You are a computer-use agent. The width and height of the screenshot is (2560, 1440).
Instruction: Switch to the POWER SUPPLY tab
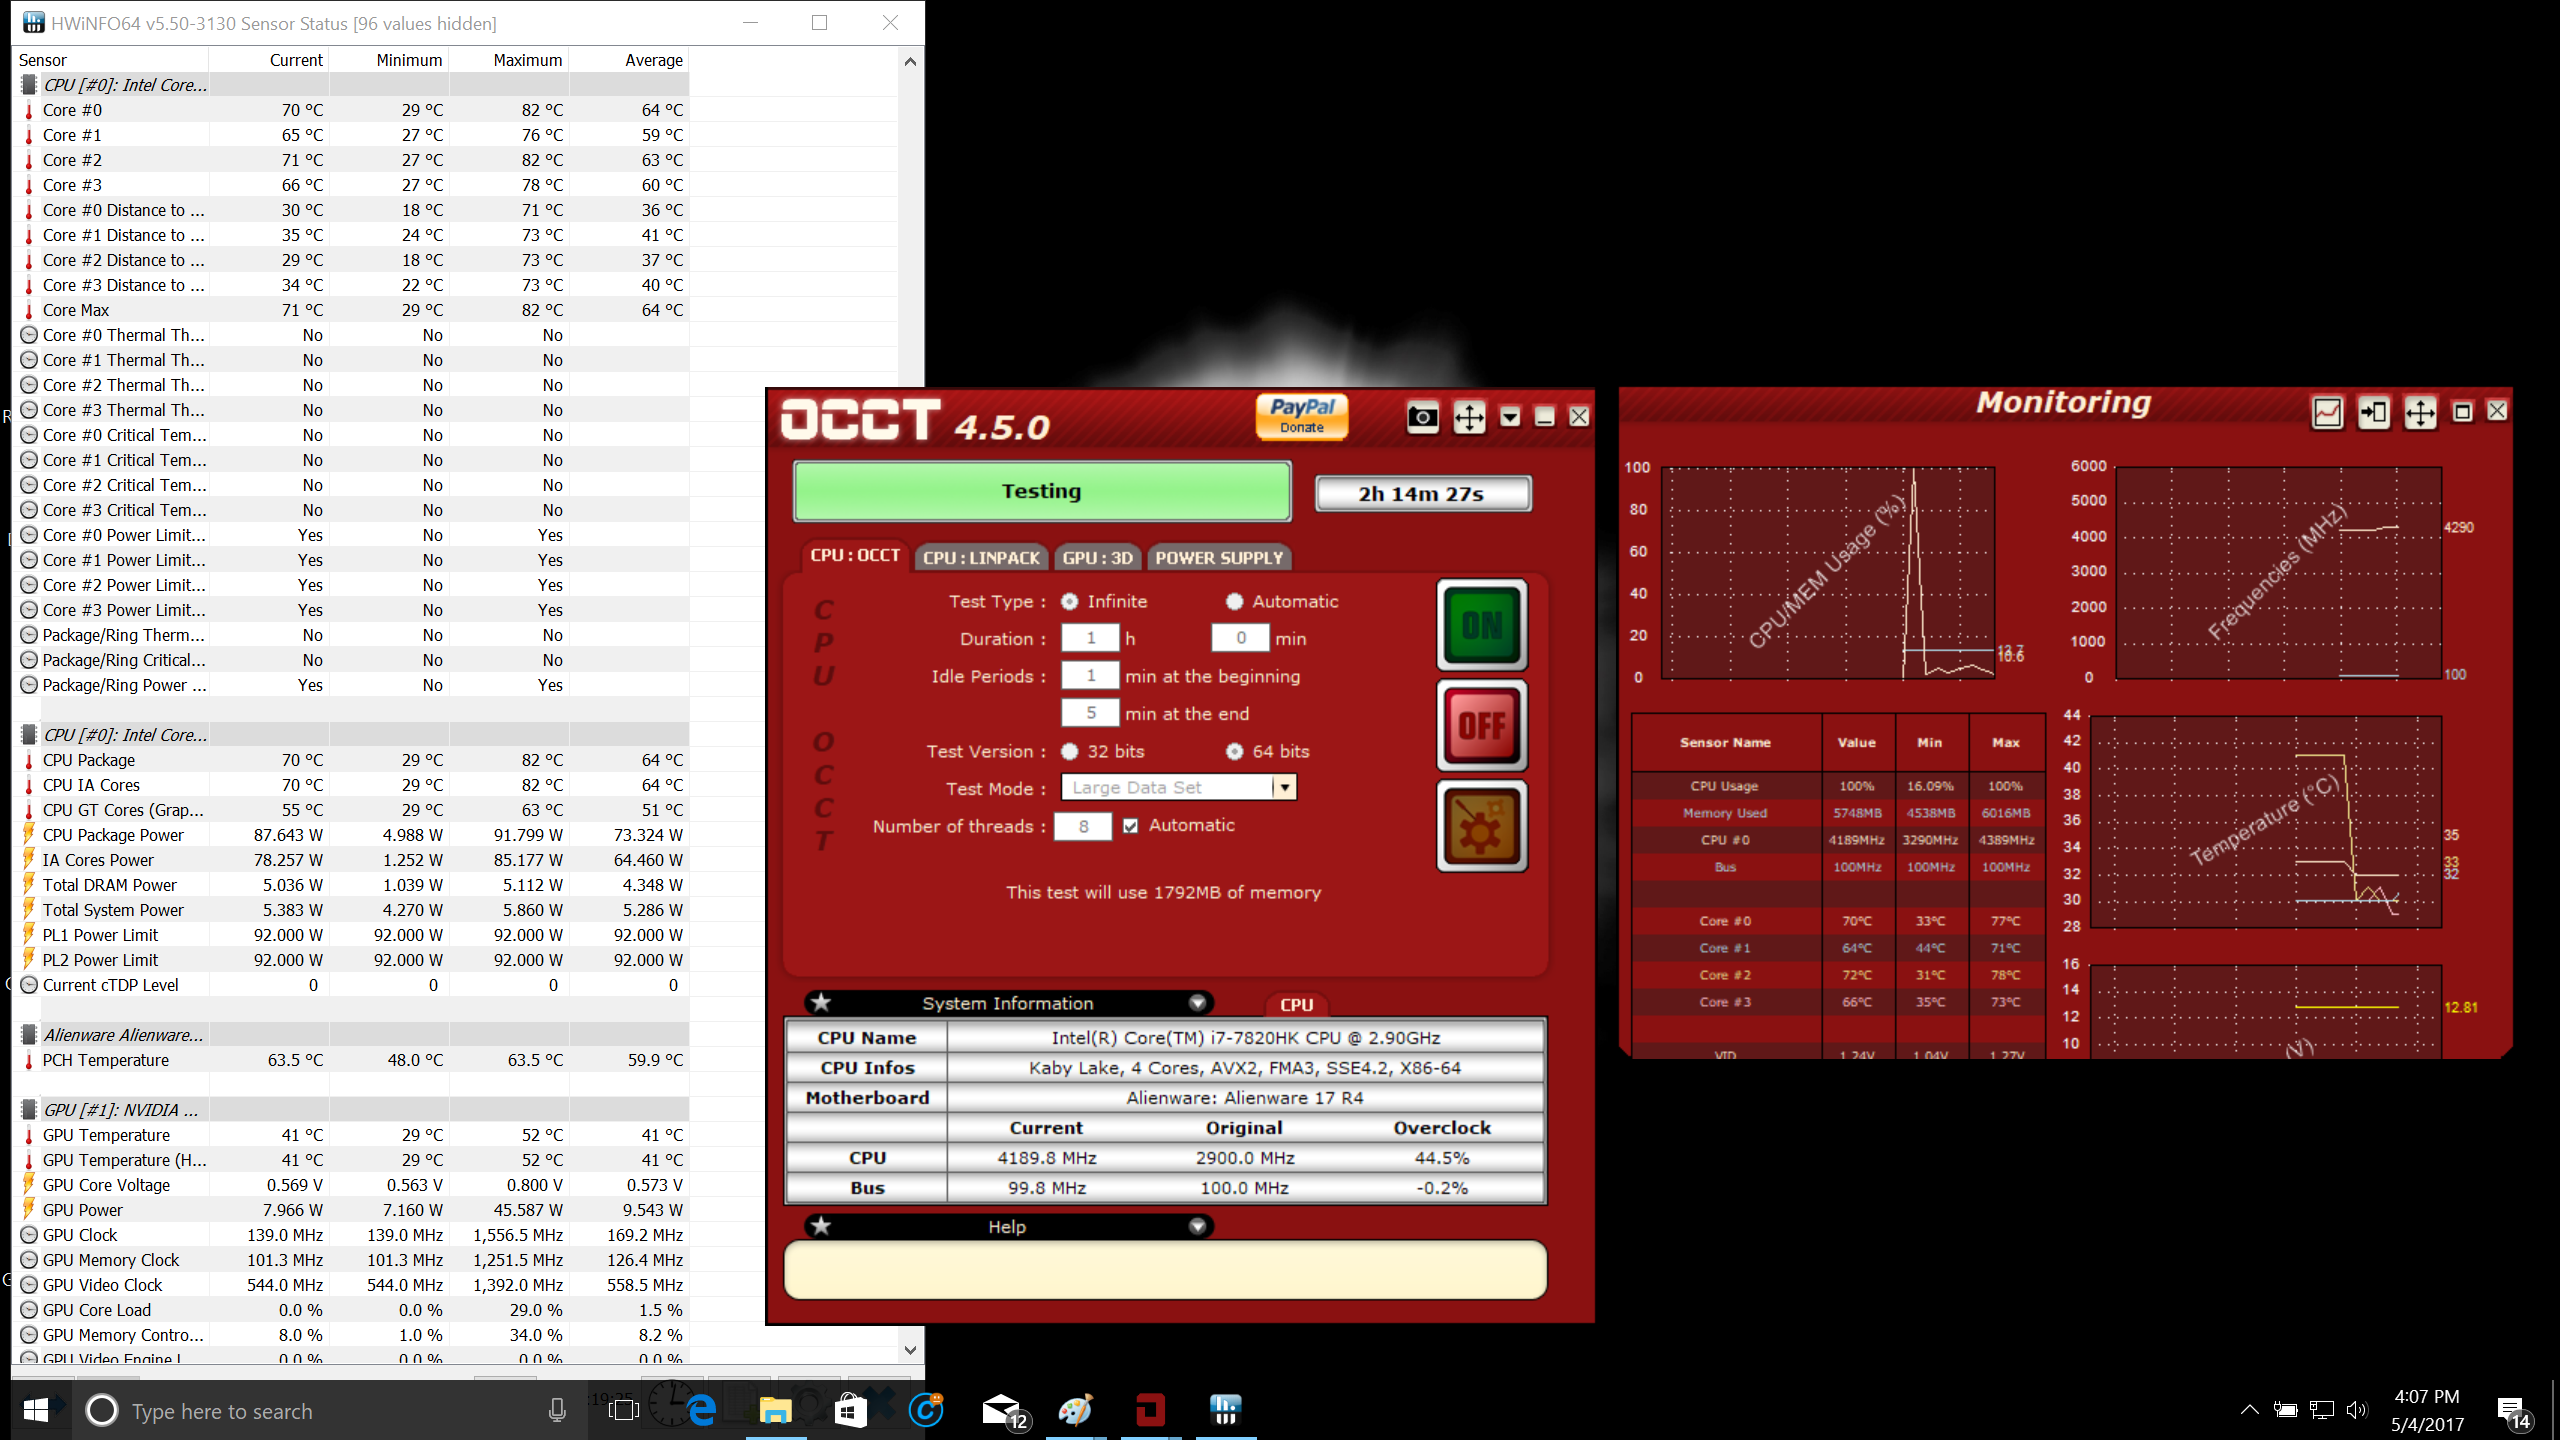point(1219,558)
